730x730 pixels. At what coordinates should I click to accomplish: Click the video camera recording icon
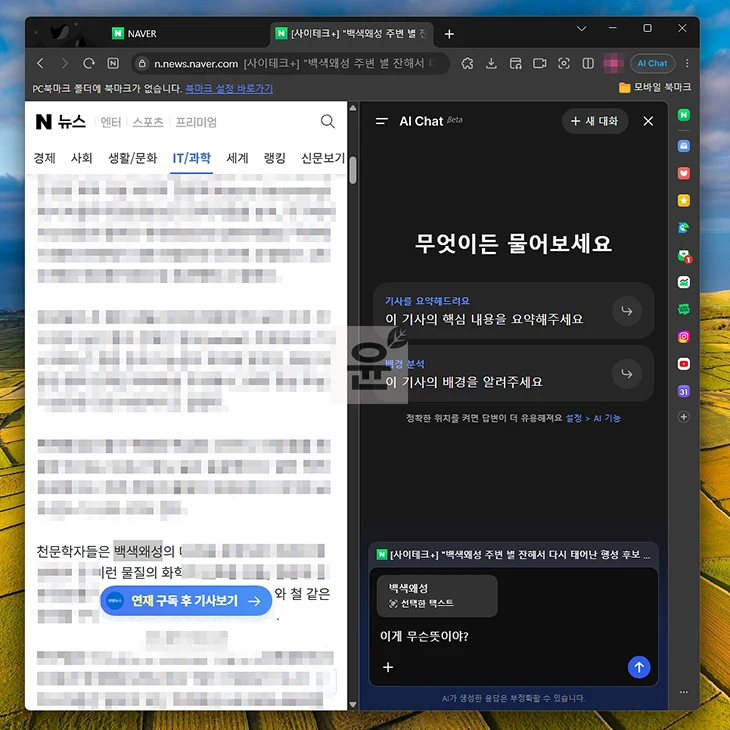pos(540,63)
